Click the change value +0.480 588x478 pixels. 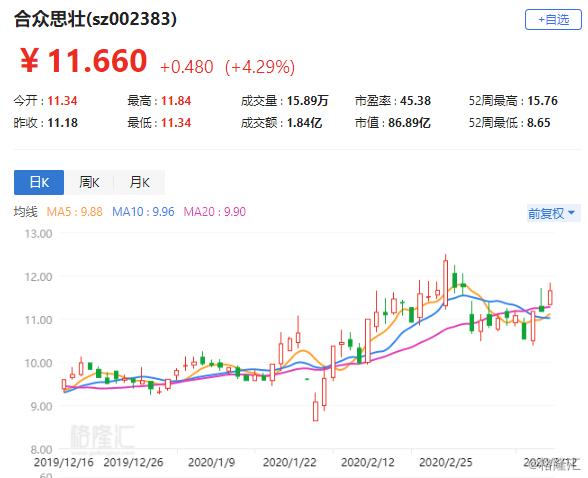click(x=187, y=67)
